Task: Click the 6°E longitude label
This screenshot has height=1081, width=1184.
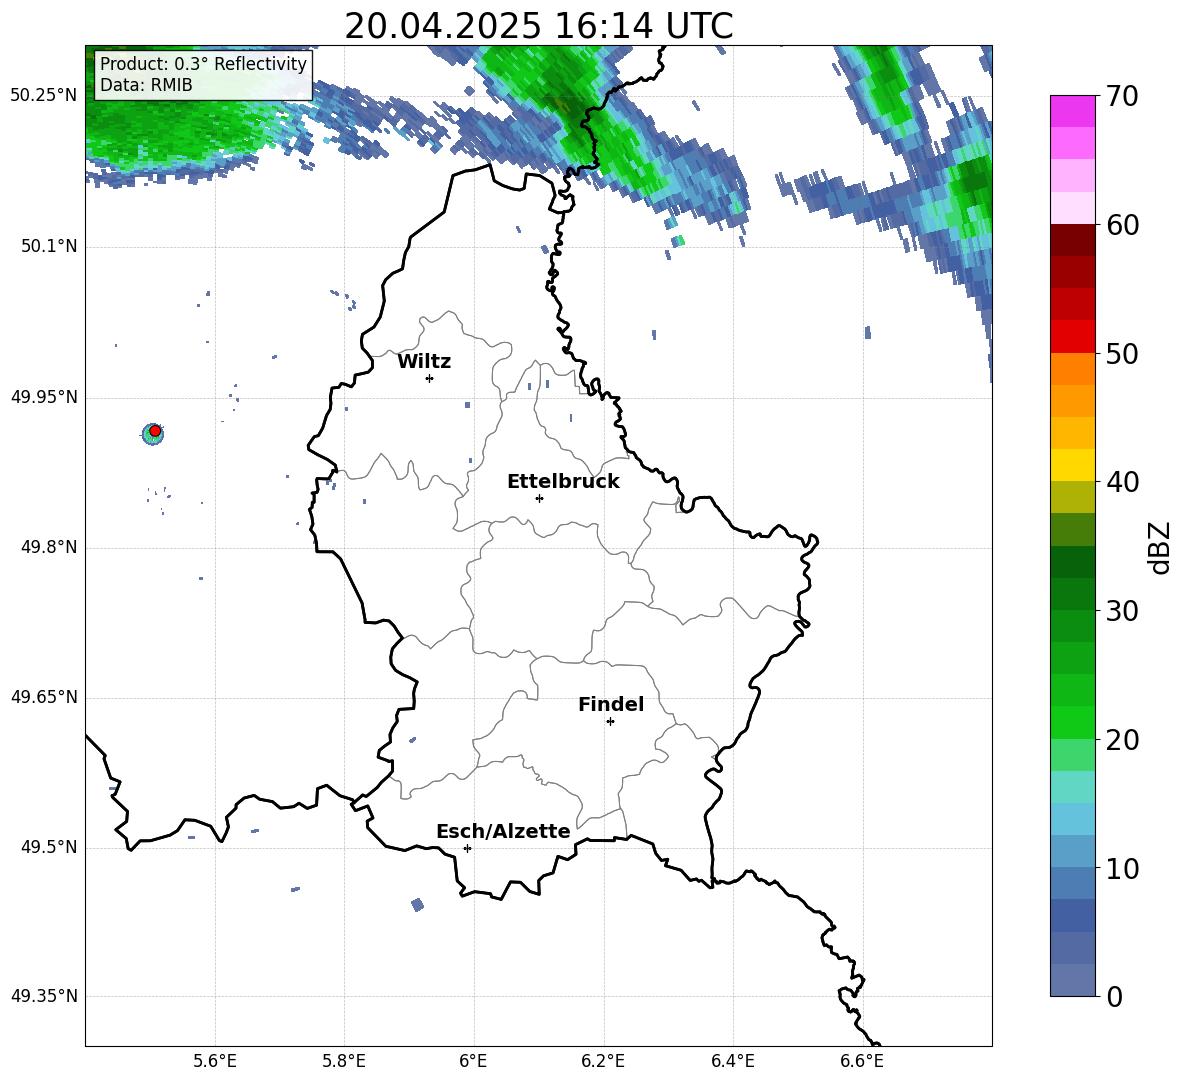Action: click(x=473, y=1061)
